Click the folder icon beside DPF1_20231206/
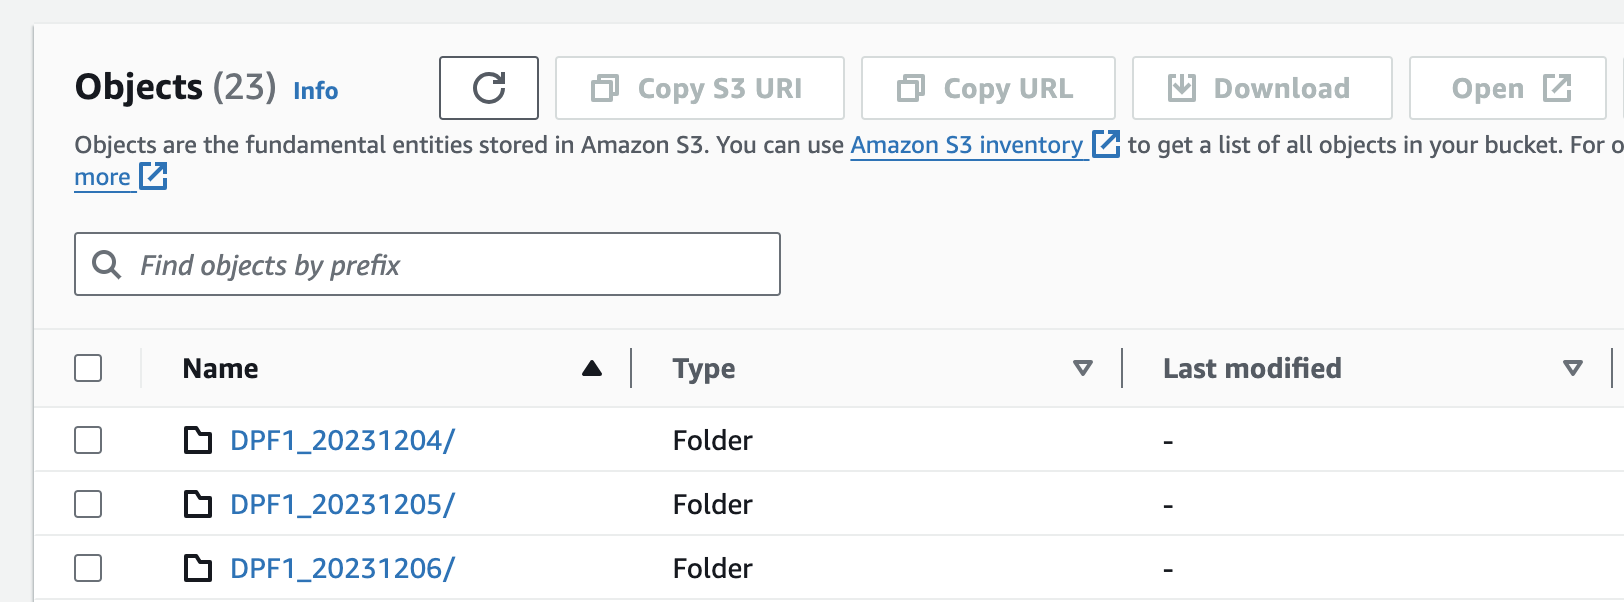 198,568
